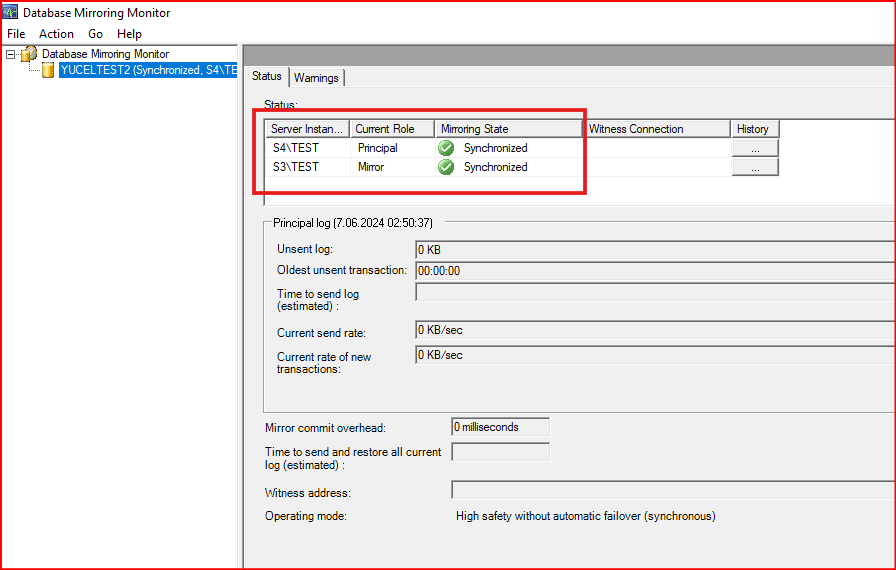Click the Current Role column header
The image size is (896, 570).
click(x=392, y=129)
